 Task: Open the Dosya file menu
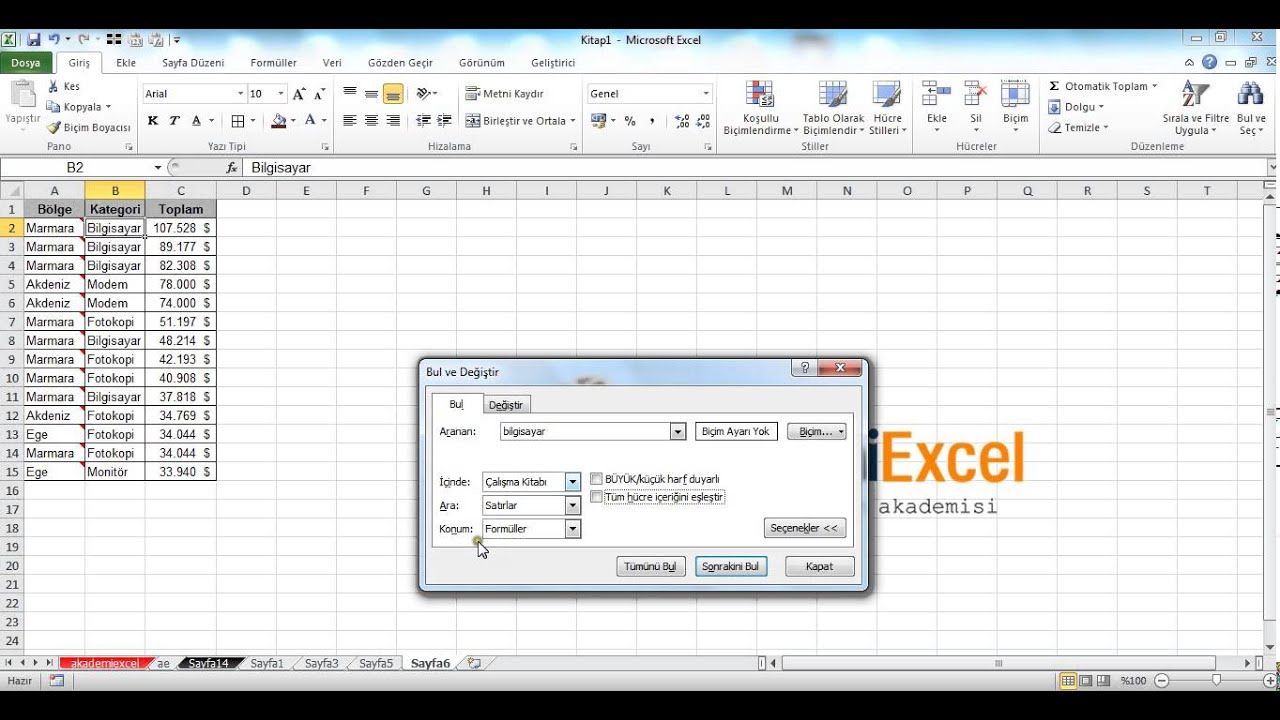pyautogui.click(x=26, y=62)
